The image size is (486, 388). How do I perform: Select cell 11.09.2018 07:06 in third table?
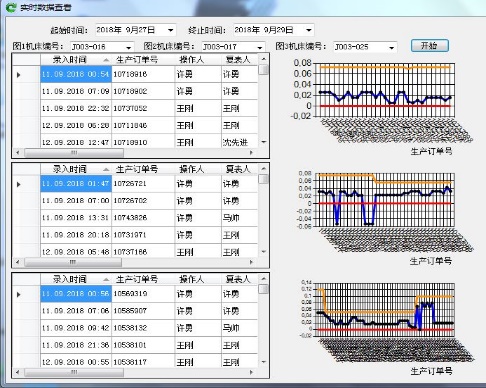76,311
